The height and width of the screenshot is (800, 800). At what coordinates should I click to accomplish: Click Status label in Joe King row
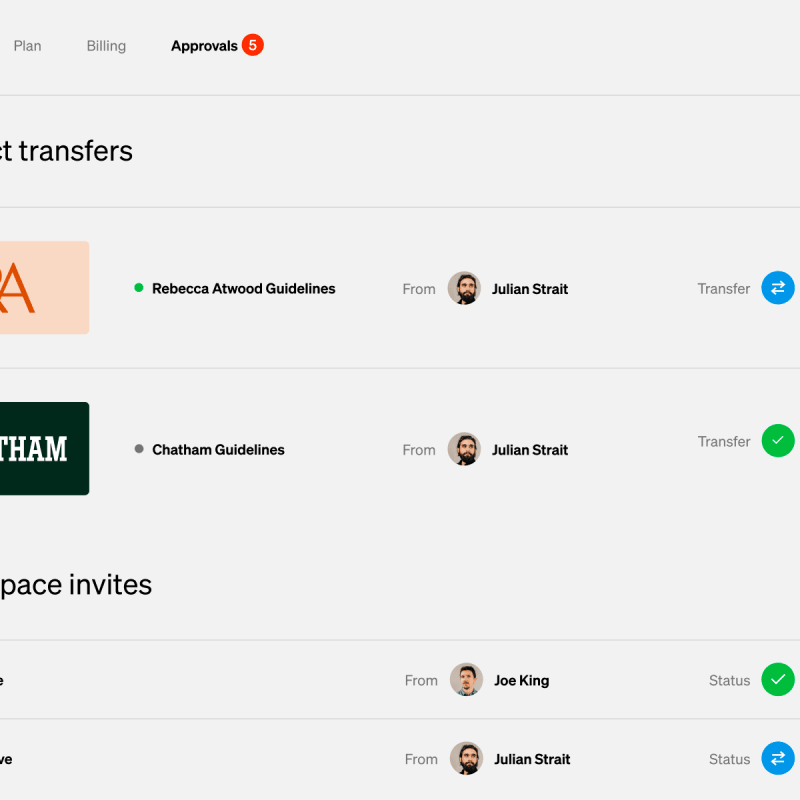(729, 681)
